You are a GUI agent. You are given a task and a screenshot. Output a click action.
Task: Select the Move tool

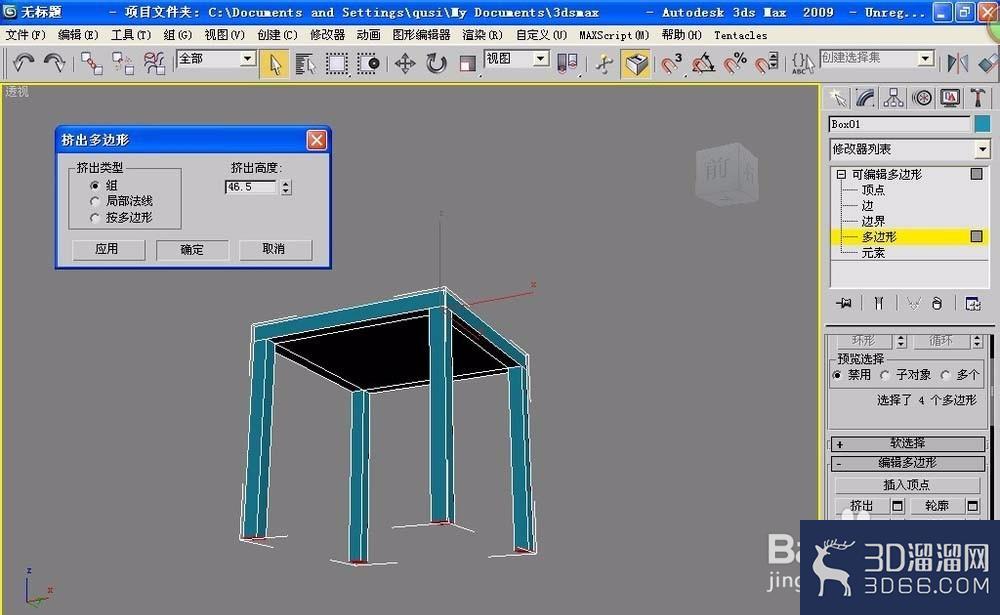click(405, 64)
